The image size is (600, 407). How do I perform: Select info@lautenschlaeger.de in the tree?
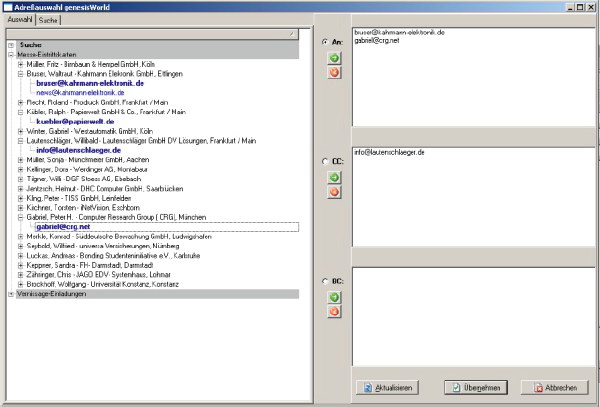point(78,150)
